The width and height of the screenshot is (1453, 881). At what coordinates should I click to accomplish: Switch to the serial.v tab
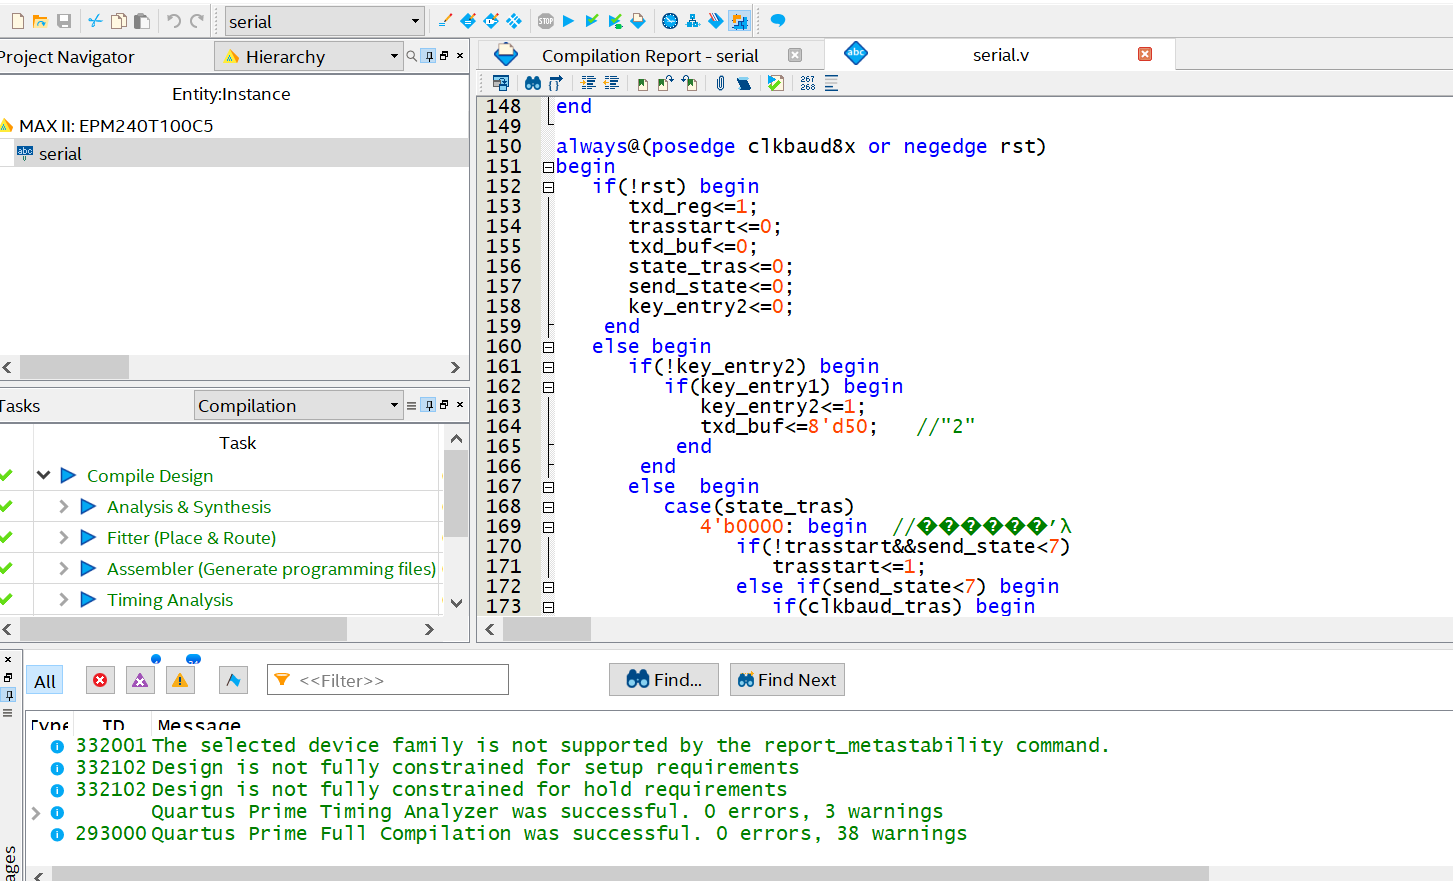(1001, 55)
